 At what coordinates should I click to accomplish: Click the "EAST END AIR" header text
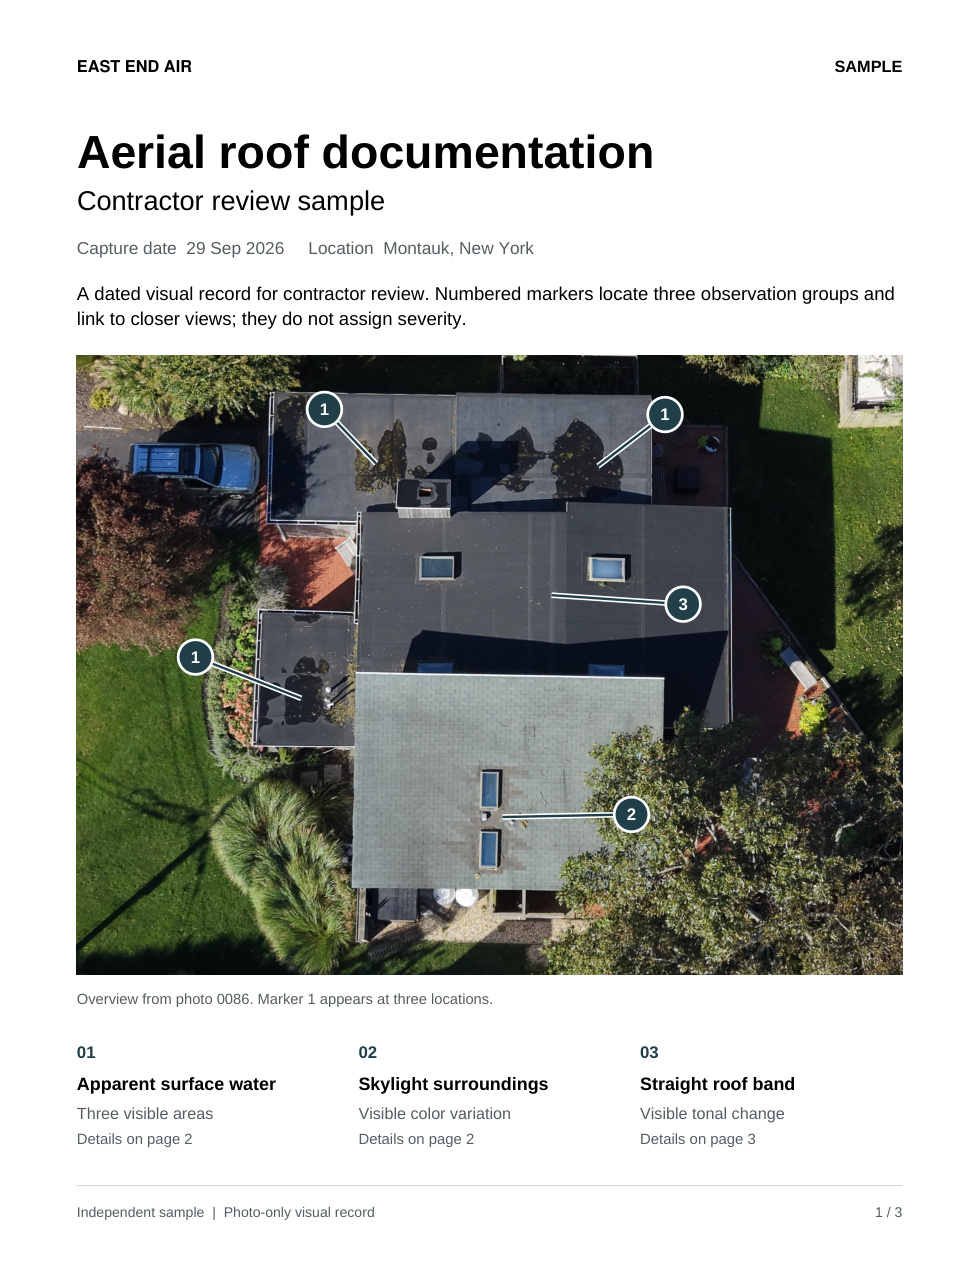(134, 66)
